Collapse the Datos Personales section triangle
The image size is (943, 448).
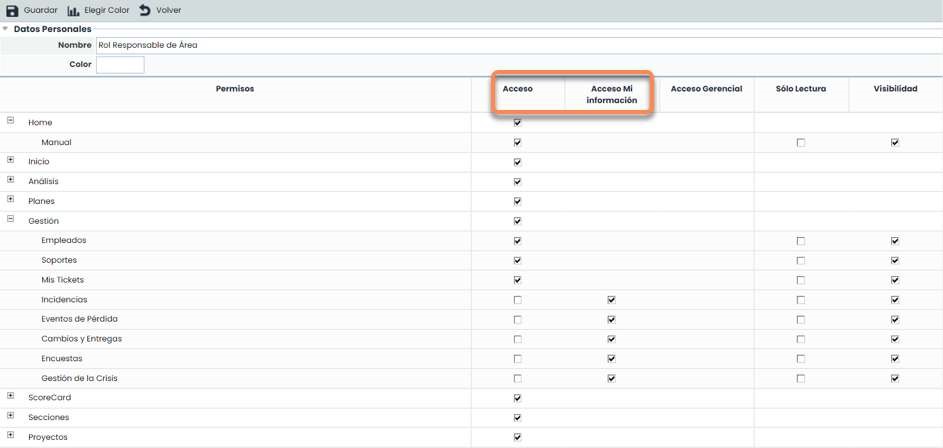(5, 29)
